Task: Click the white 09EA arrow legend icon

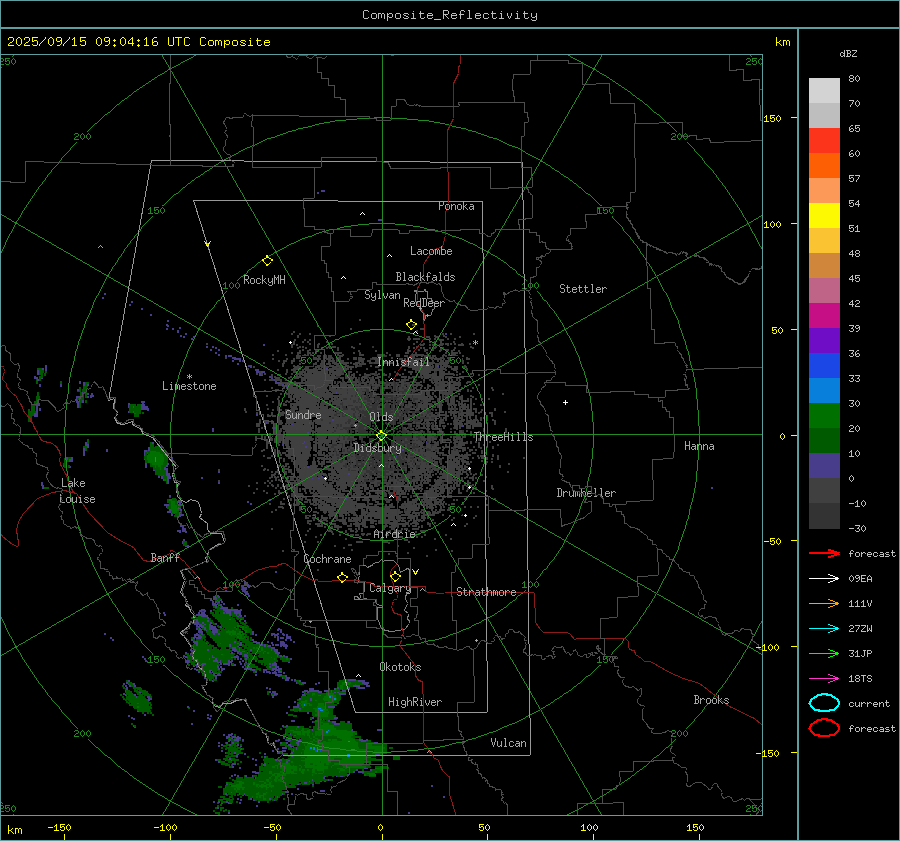Action: (824, 579)
